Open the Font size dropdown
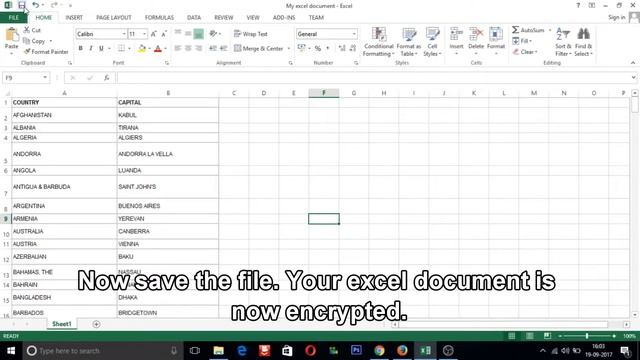The width and height of the screenshot is (640, 360). [144, 34]
